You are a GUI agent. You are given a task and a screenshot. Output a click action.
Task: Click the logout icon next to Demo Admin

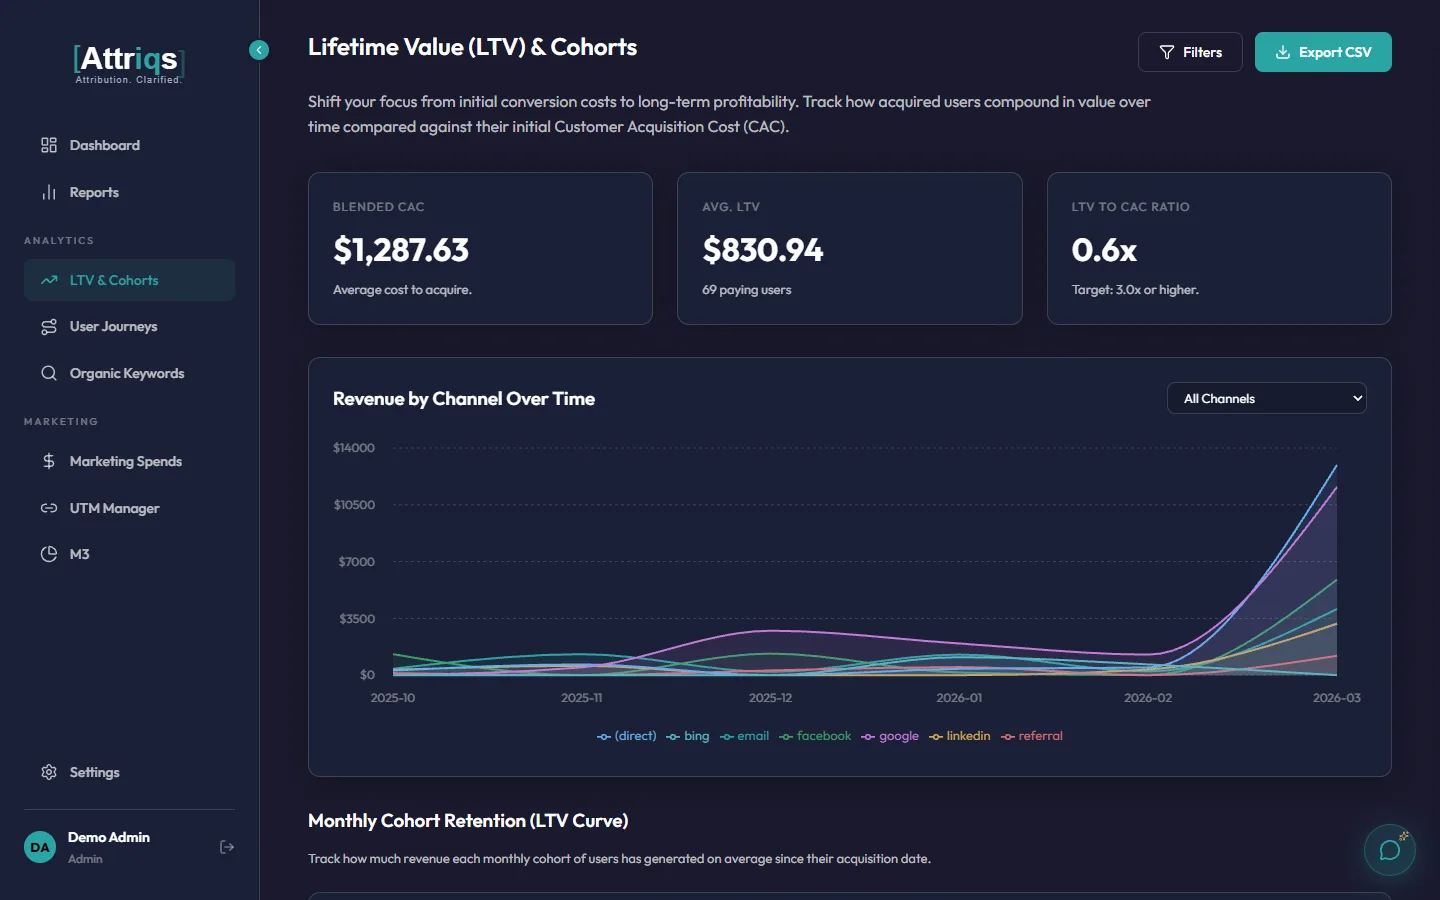(226, 847)
